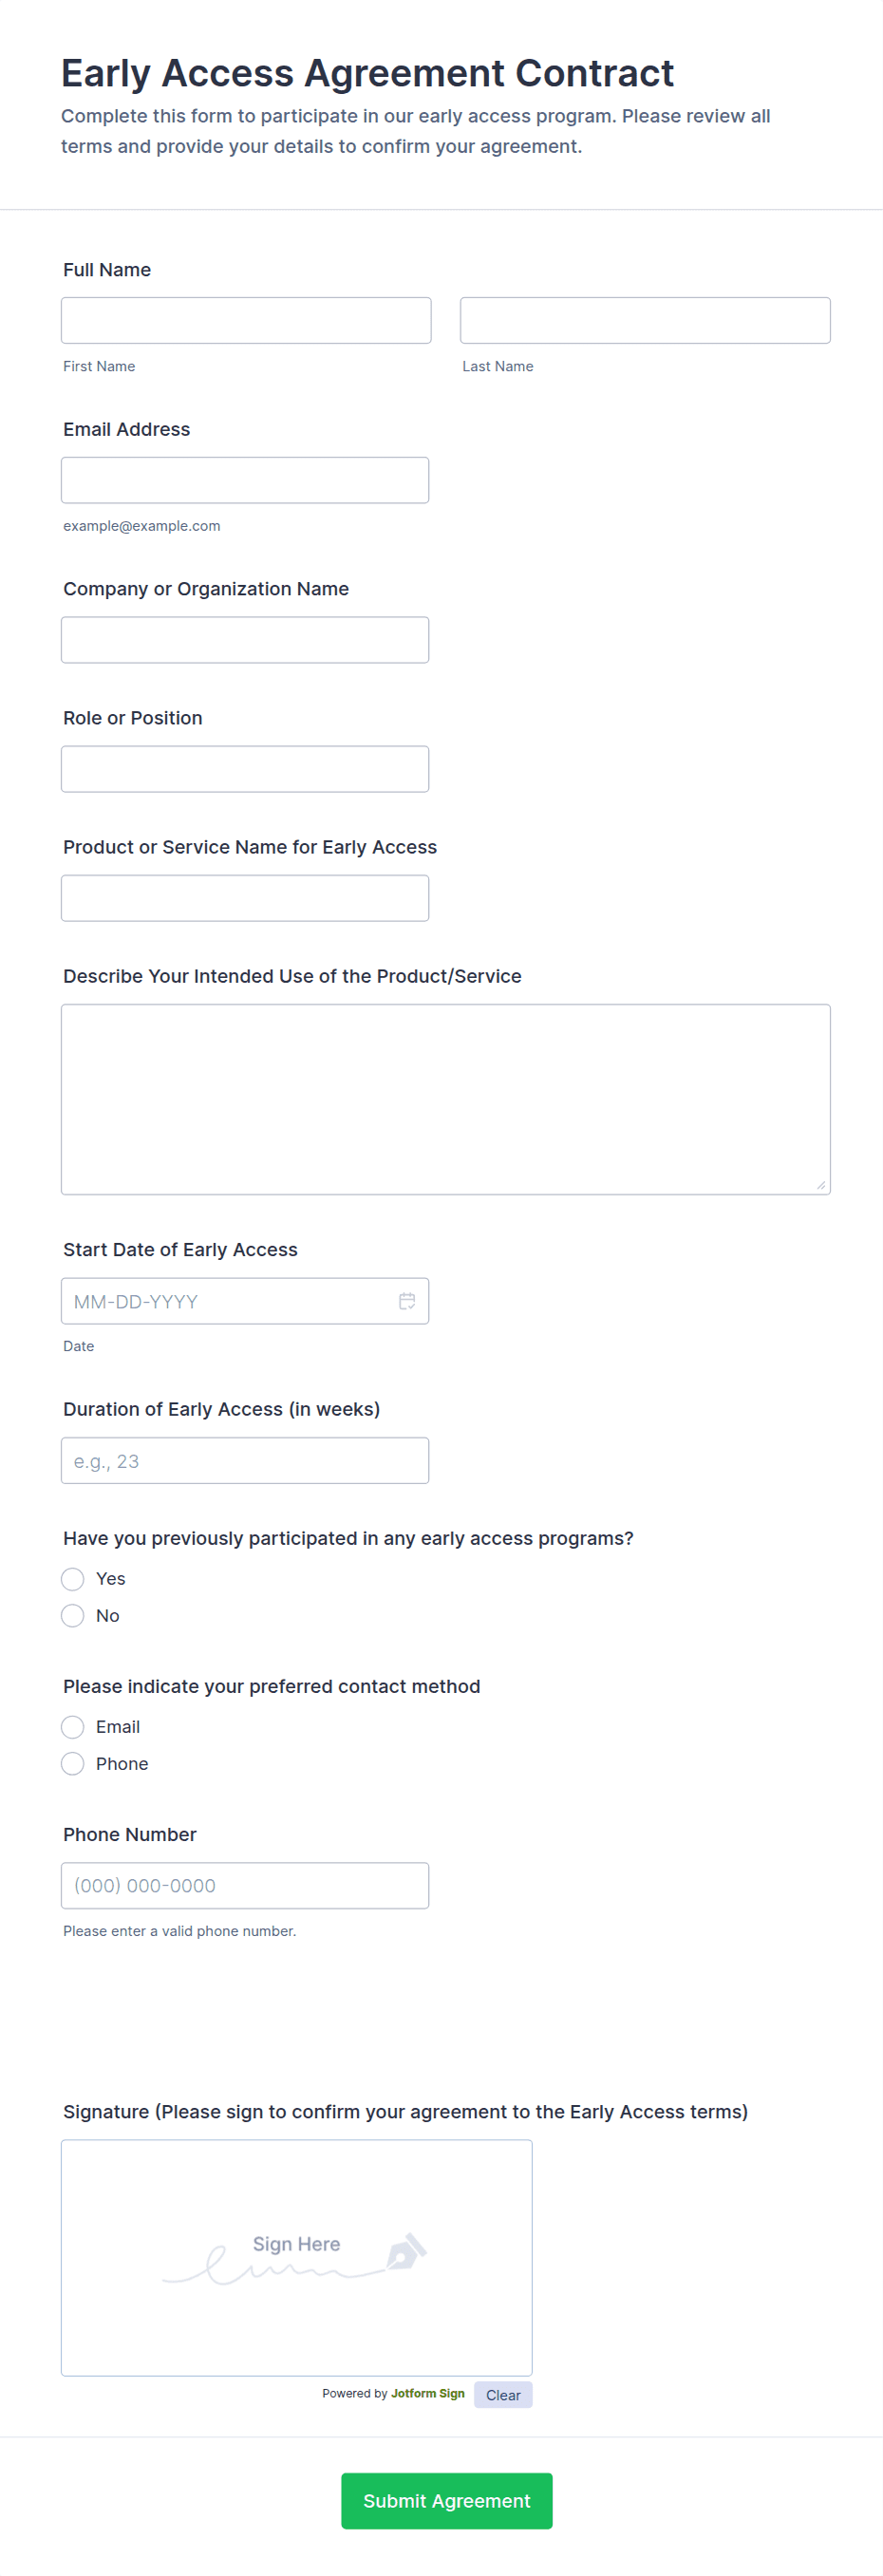
Task: Click the Duration of Early Access field
Action: [245, 1461]
